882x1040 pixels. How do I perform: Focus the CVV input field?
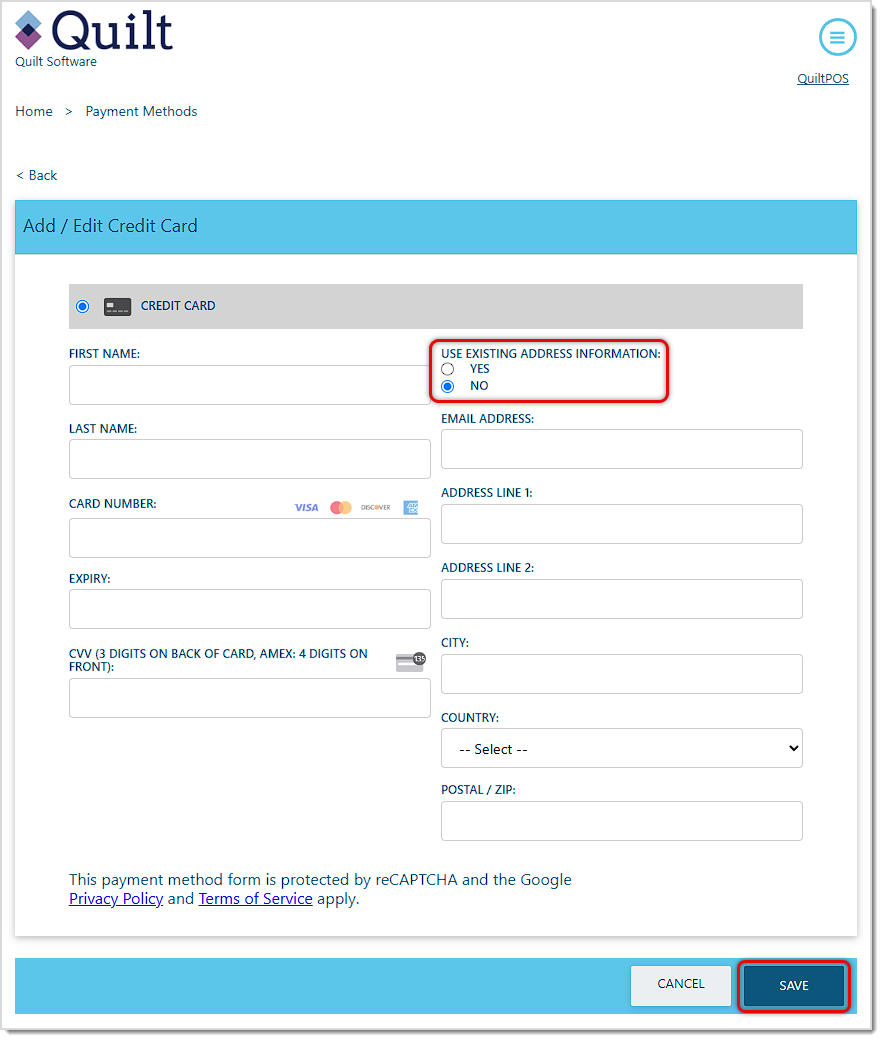click(x=251, y=700)
